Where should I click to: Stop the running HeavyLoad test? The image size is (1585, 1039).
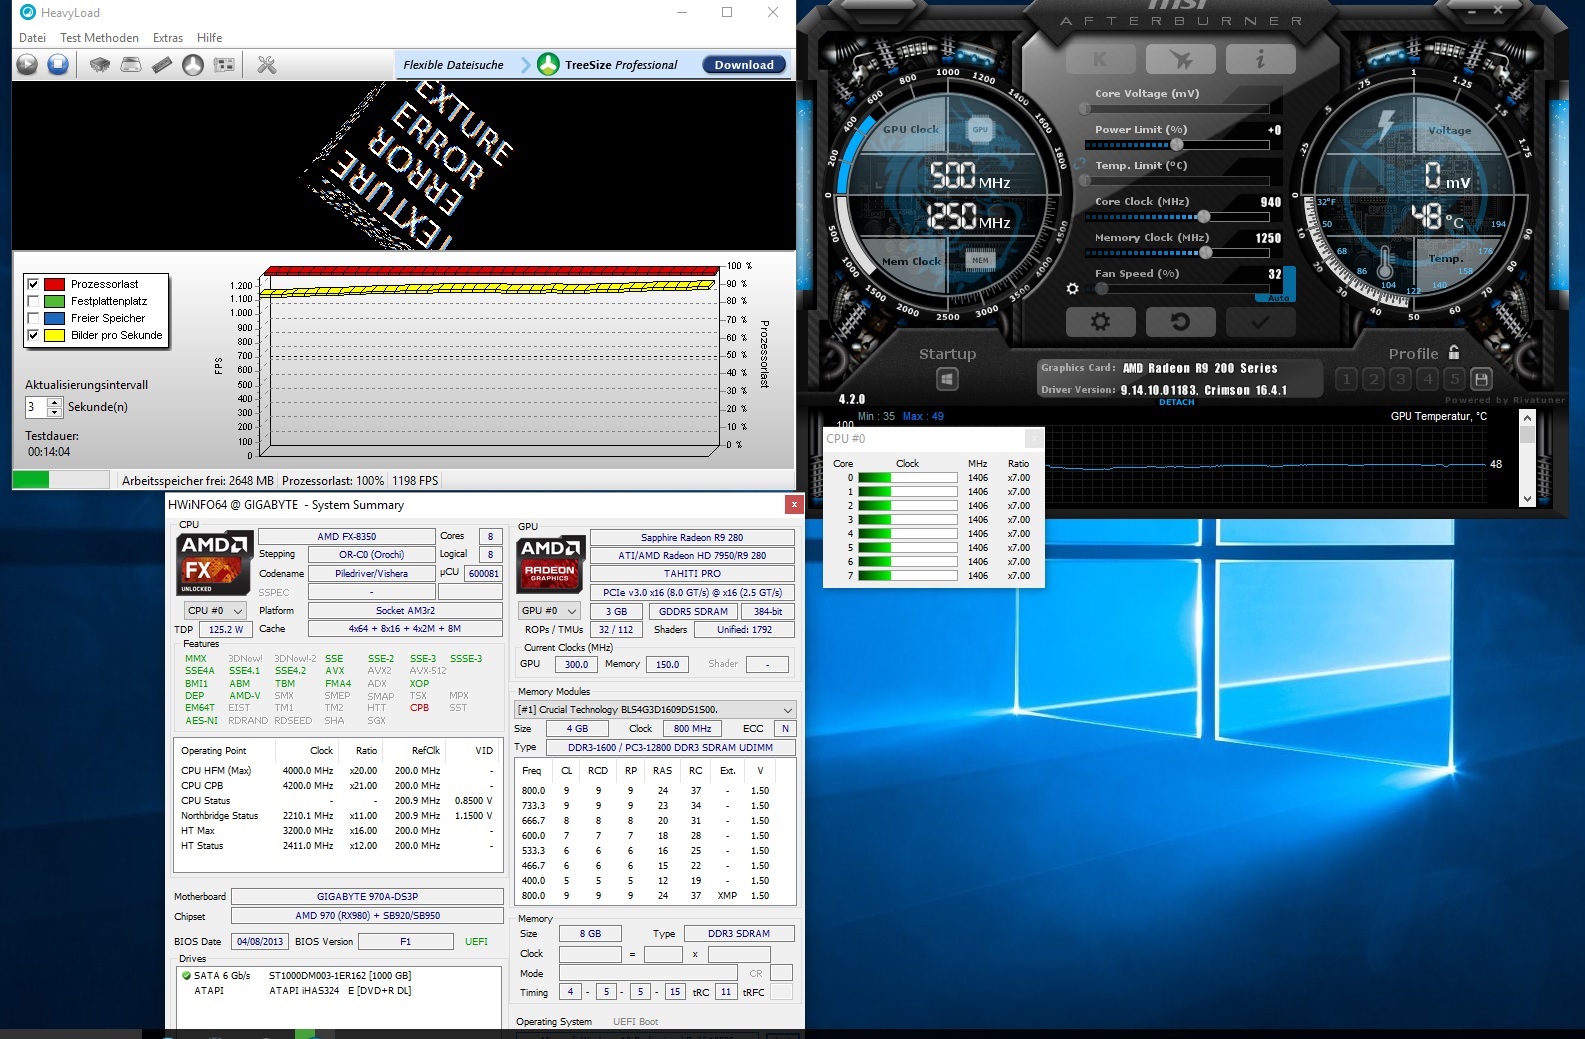click(x=58, y=65)
